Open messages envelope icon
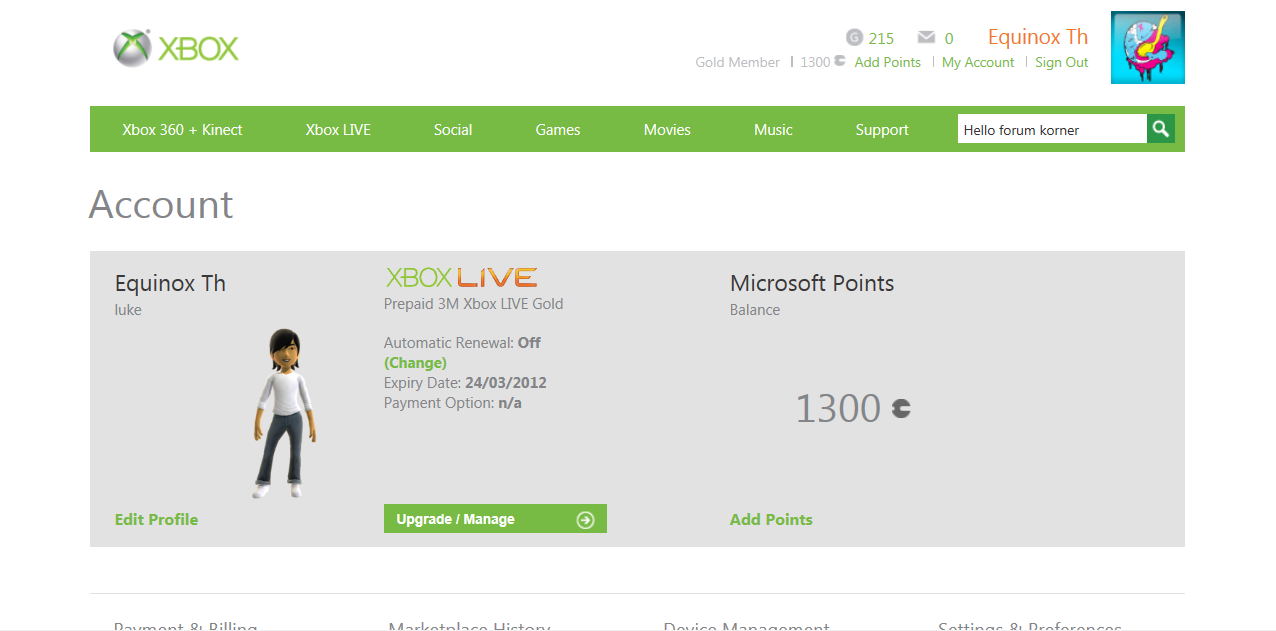This screenshot has height=631, width=1276. coord(927,38)
